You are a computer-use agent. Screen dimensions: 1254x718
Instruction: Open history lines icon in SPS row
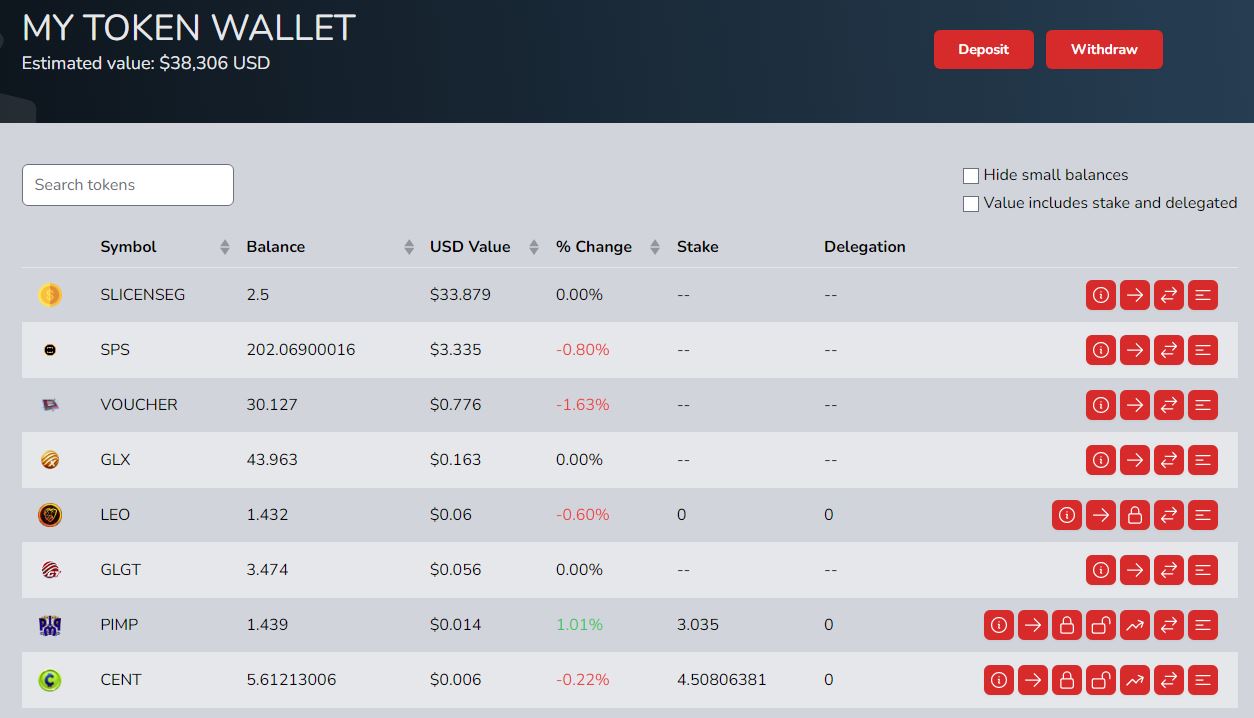(x=1202, y=350)
